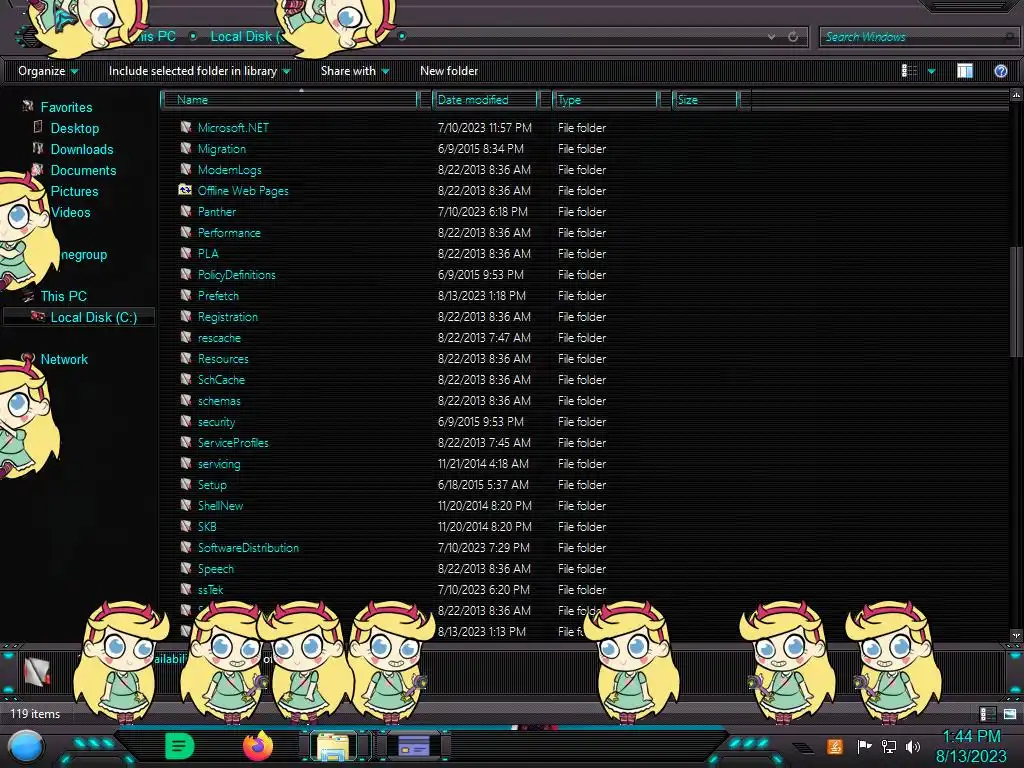The image size is (1024, 768).
Task: Click the Microsoft.NET folder icon
Action: point(185,127)
